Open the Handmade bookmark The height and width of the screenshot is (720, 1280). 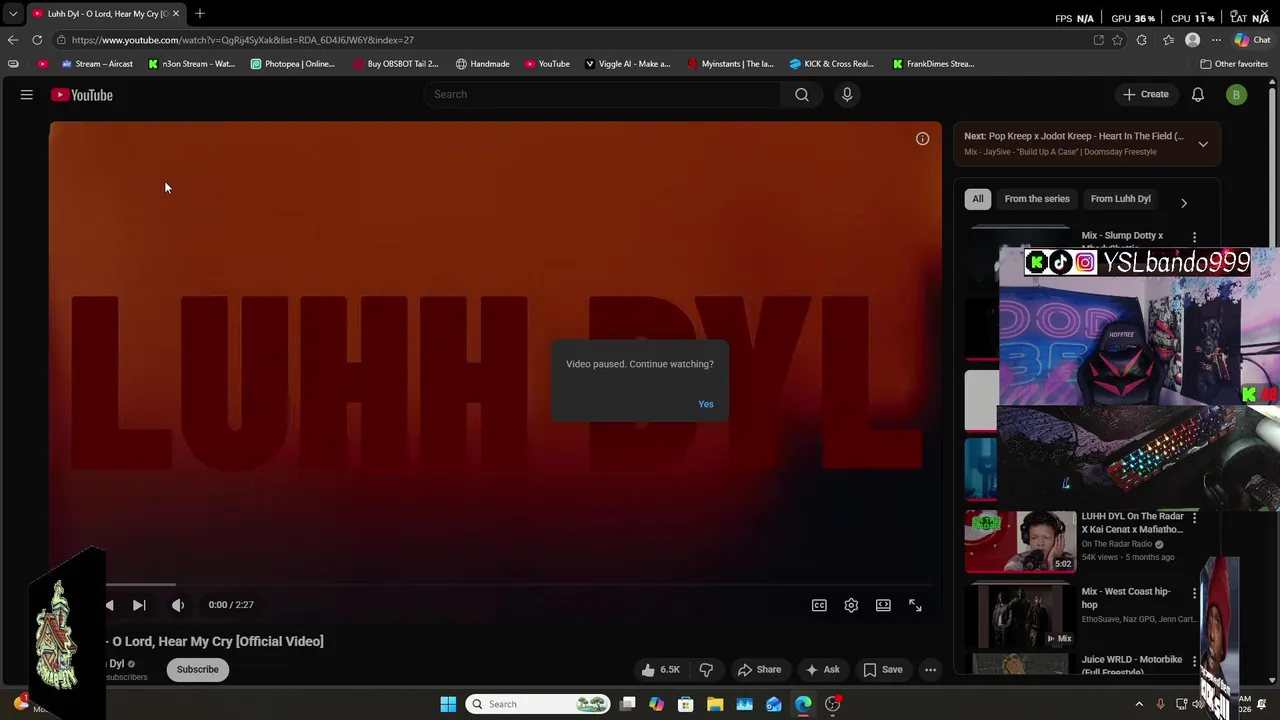[483, 64]
